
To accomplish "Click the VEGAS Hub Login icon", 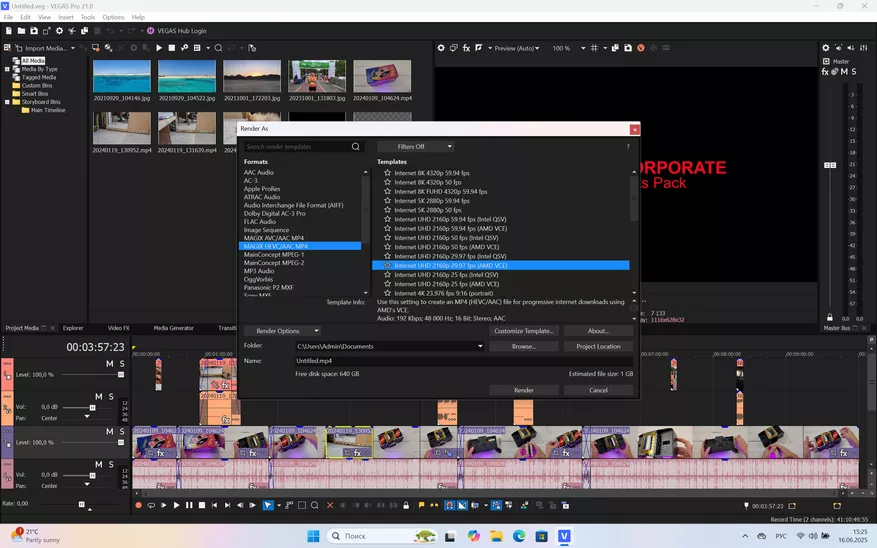I will click(151, 31).
